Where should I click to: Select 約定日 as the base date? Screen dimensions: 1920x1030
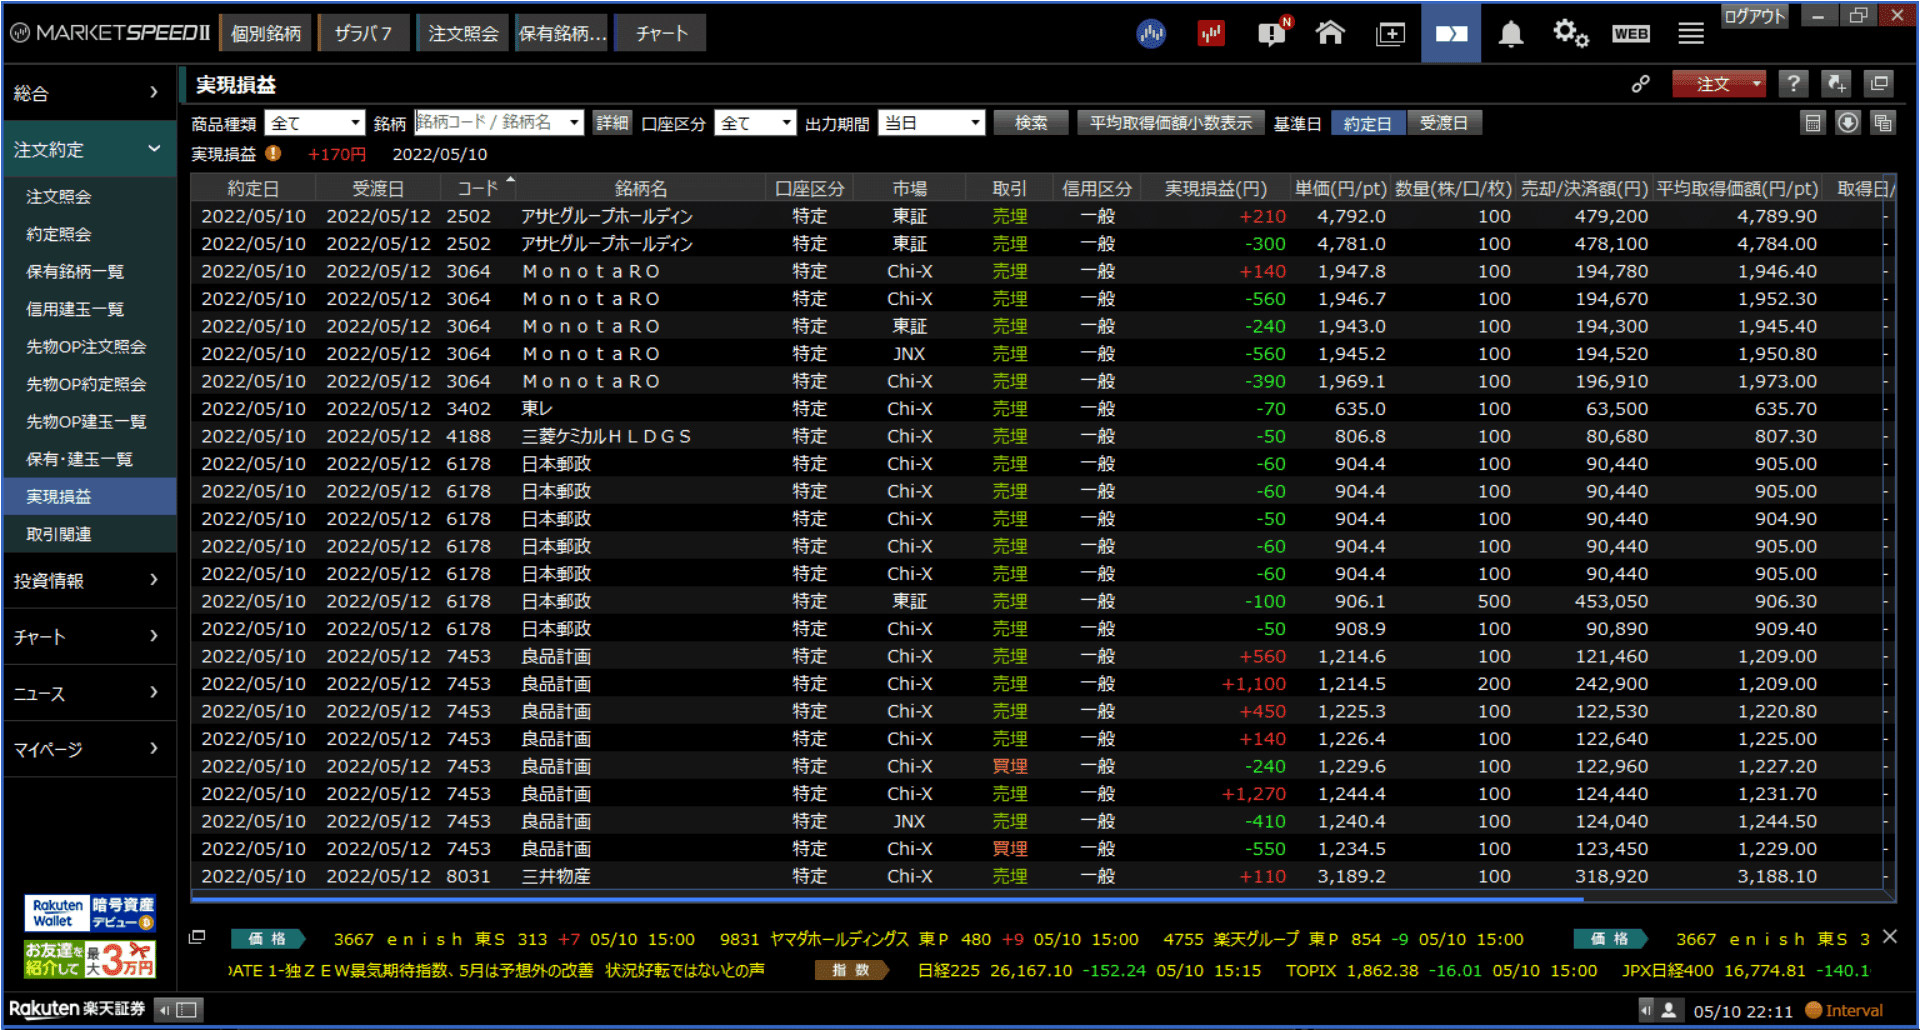pyautogui.click(x=1367, y=123)
